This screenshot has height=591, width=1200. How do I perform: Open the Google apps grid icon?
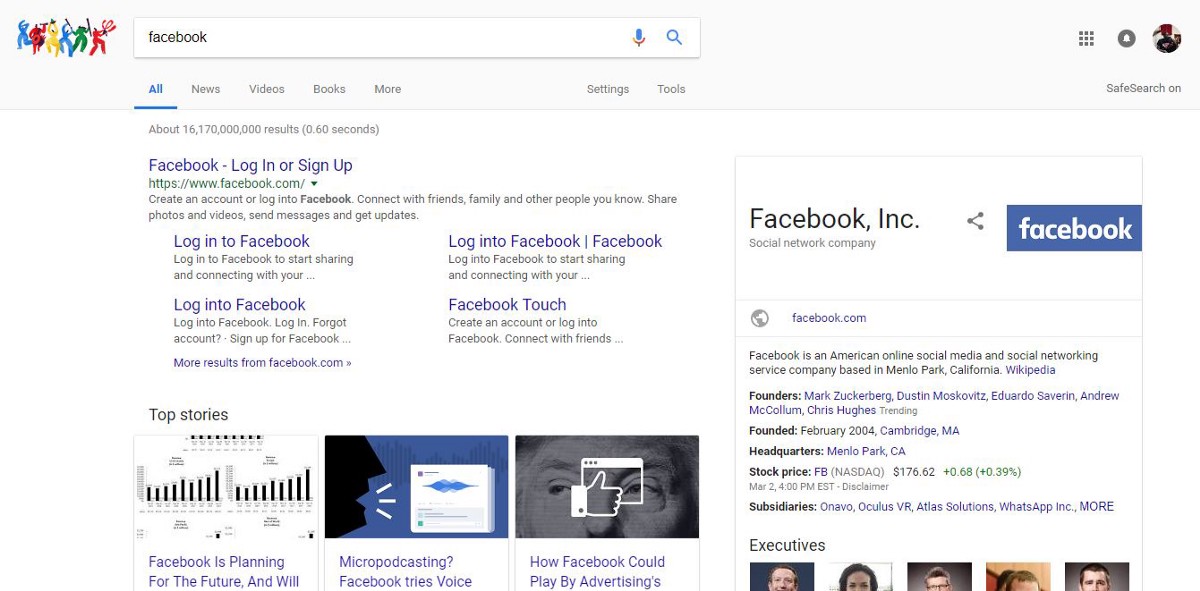[1086, 38]
